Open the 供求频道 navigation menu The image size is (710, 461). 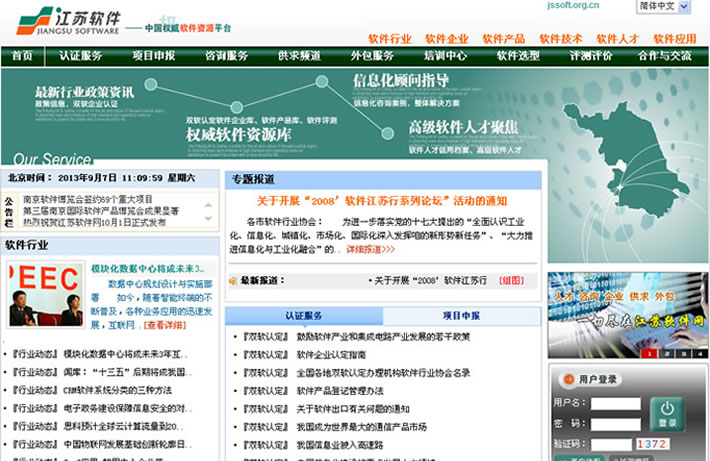[299, 56]
